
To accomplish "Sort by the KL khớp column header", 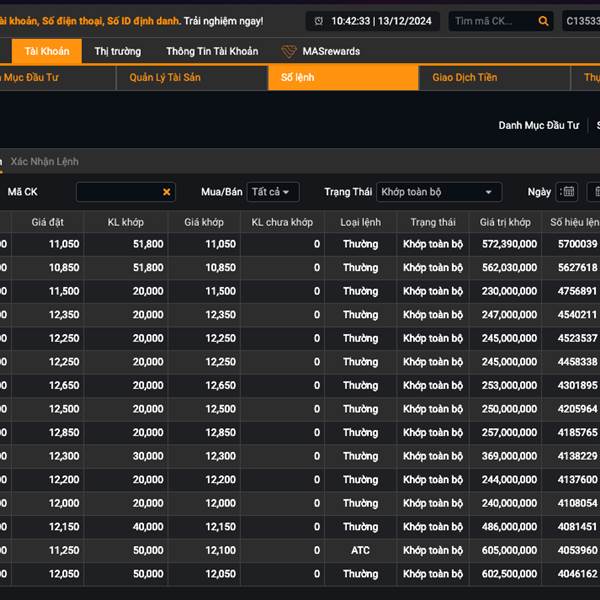I will pyautogui.click(x=126, y=222).
